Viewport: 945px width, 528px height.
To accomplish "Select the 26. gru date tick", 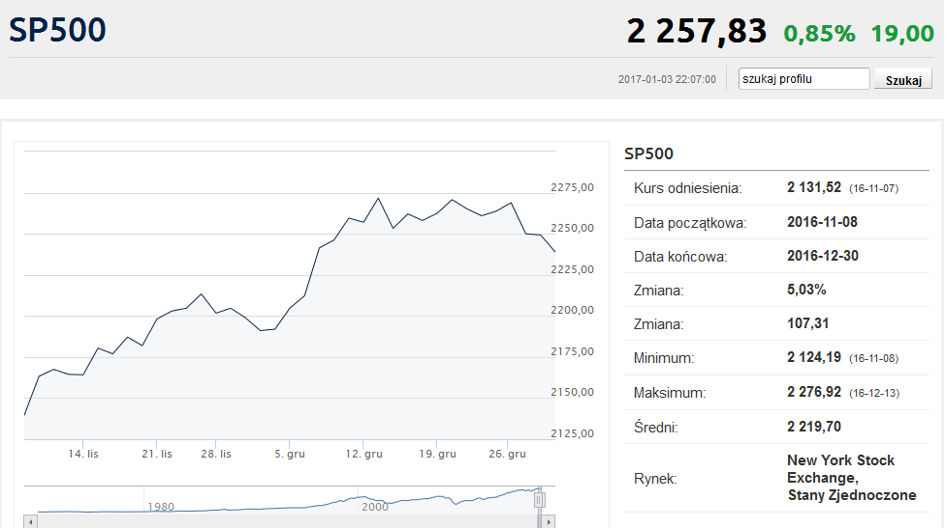I will point(507,454).
